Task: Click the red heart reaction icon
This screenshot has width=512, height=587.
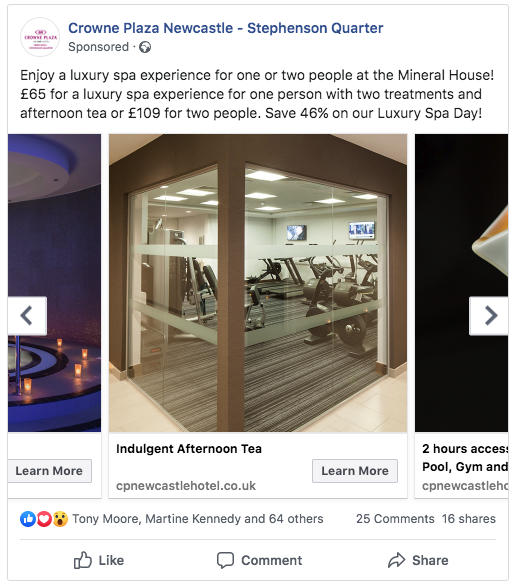Action: pyautogui.click(x=44, y=519)
